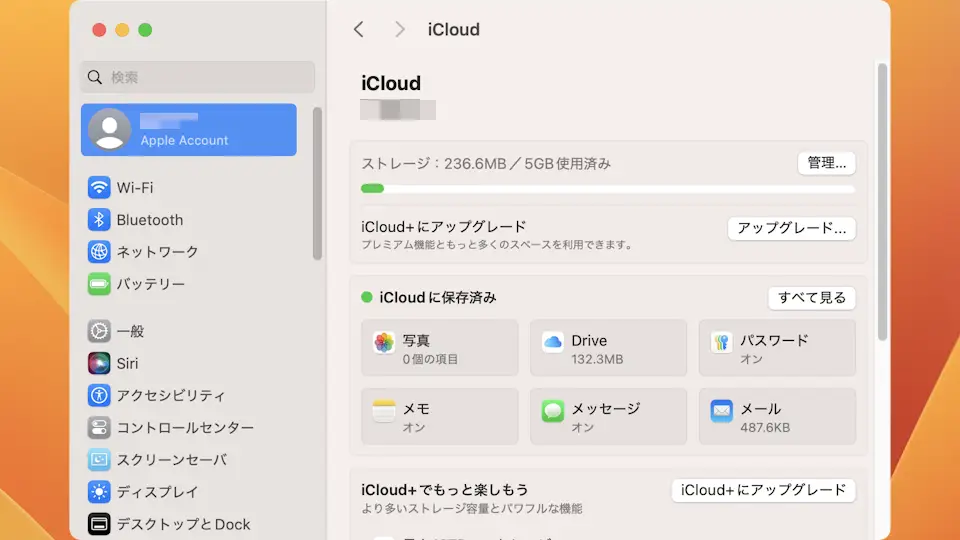Select アクセシビリティ in the sidebar
960x540 pixels.
pyautogui.click(x=170, y=396)
